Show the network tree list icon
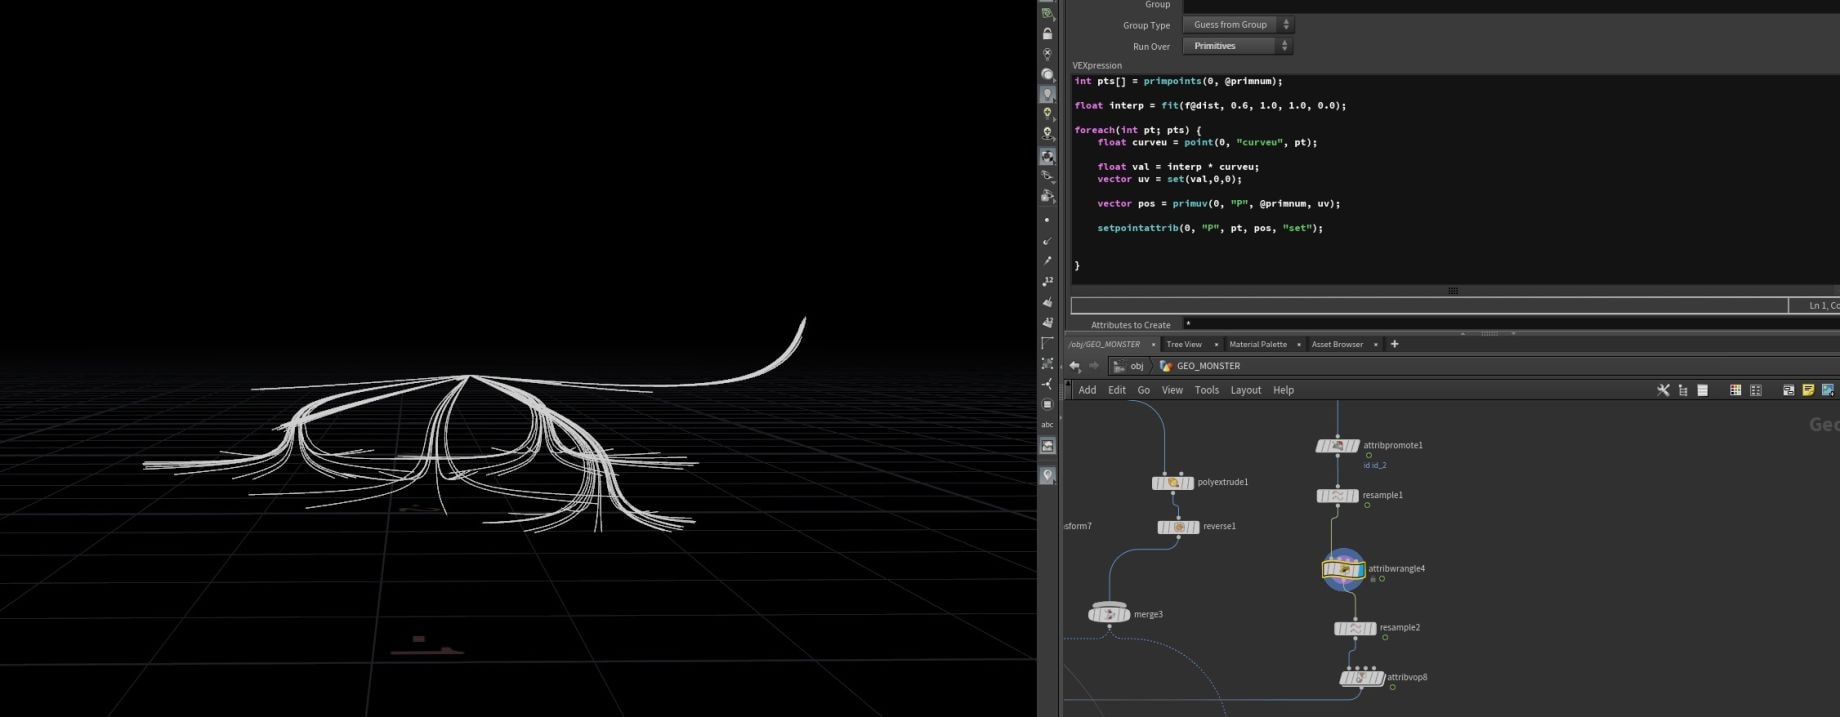 pos(1683,390)
